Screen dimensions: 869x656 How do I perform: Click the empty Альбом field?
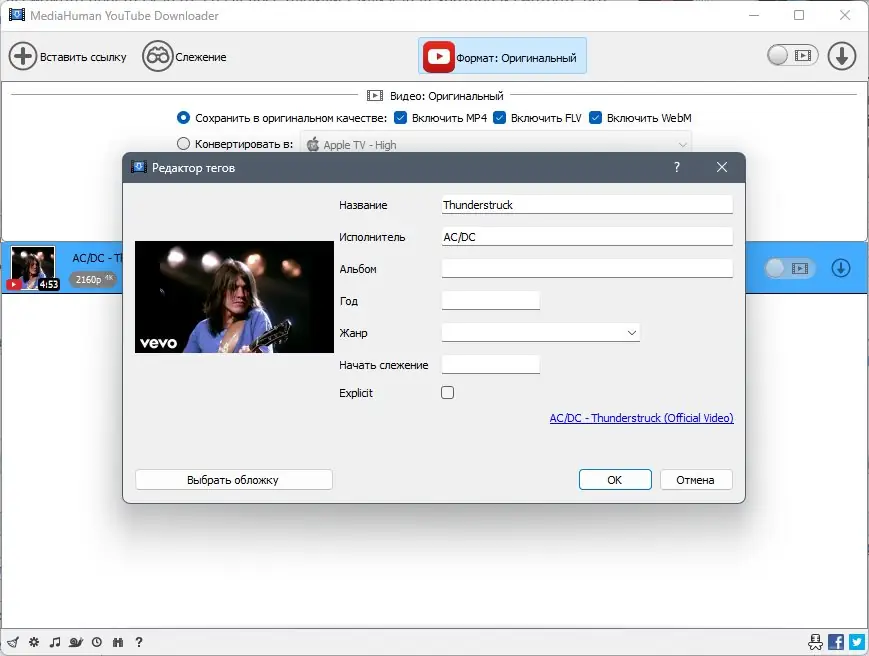click(587, 269)
